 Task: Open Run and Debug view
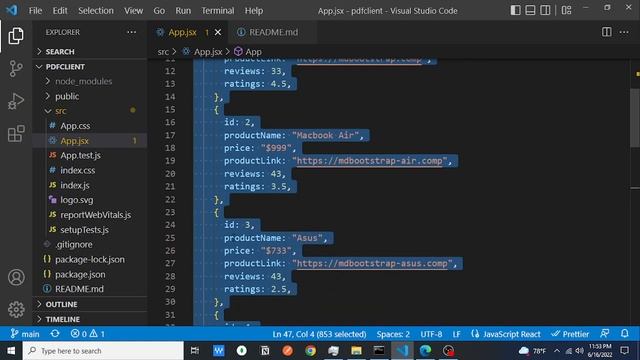coord(16,101)
